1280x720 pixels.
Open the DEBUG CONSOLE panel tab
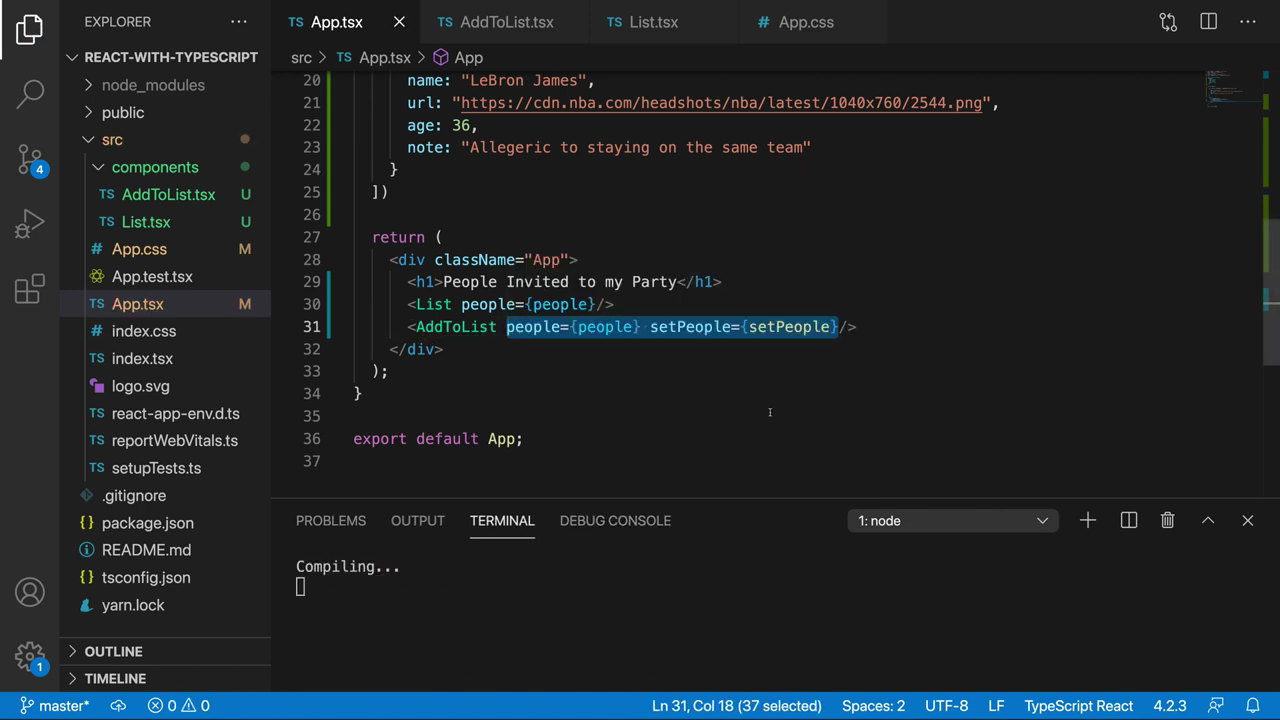[615, 520]
